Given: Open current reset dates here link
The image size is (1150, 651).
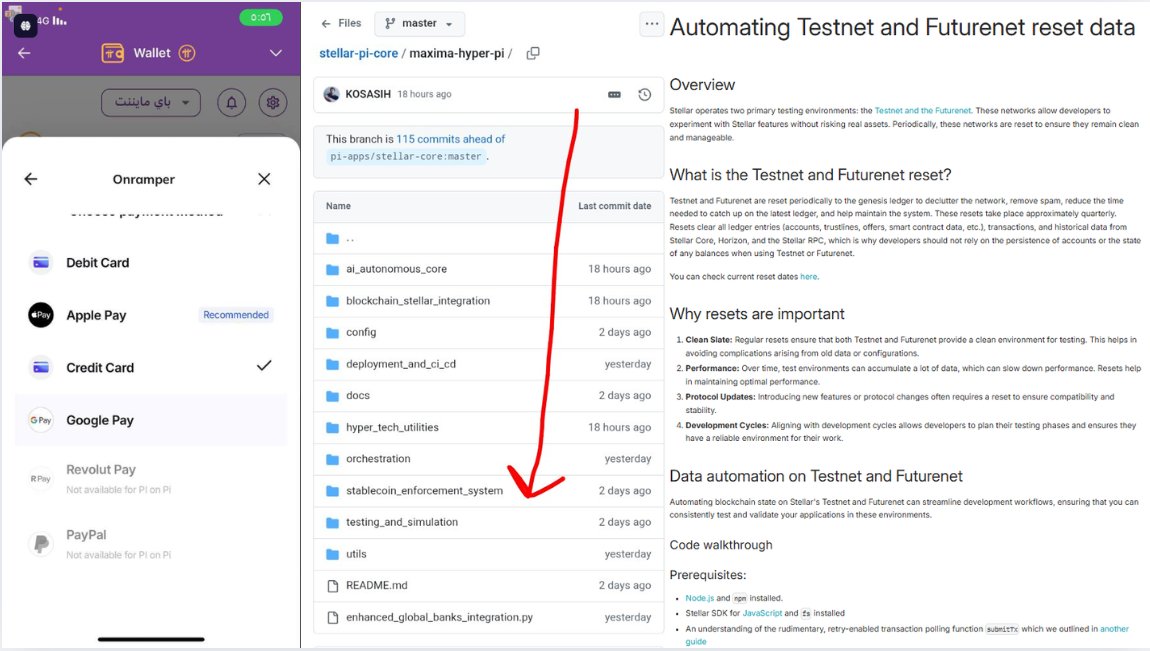Looking at the screenshot, I should pyautogui.click(x=808, y=277).
